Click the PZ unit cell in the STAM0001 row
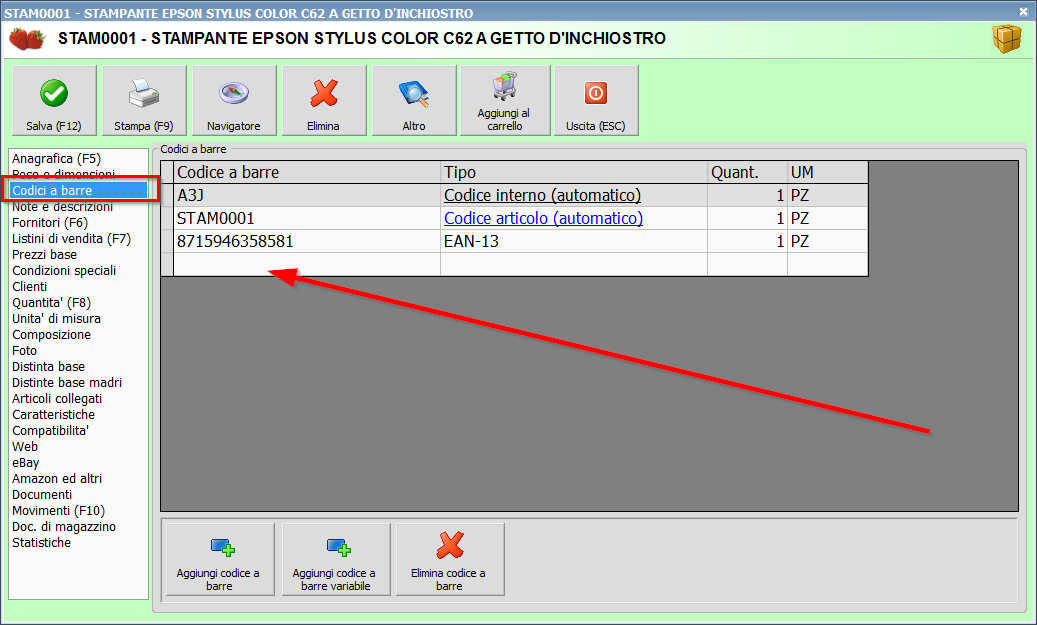 tap(827, 218)
